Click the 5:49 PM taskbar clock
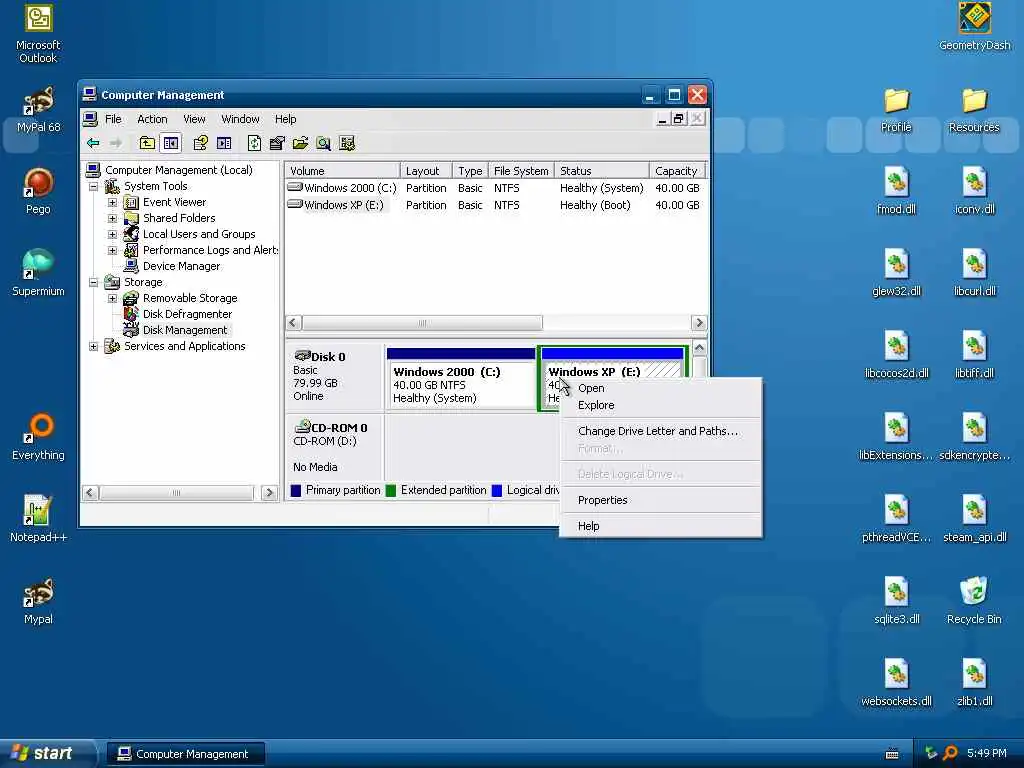 pyautogui.click(x=987, y=753)
